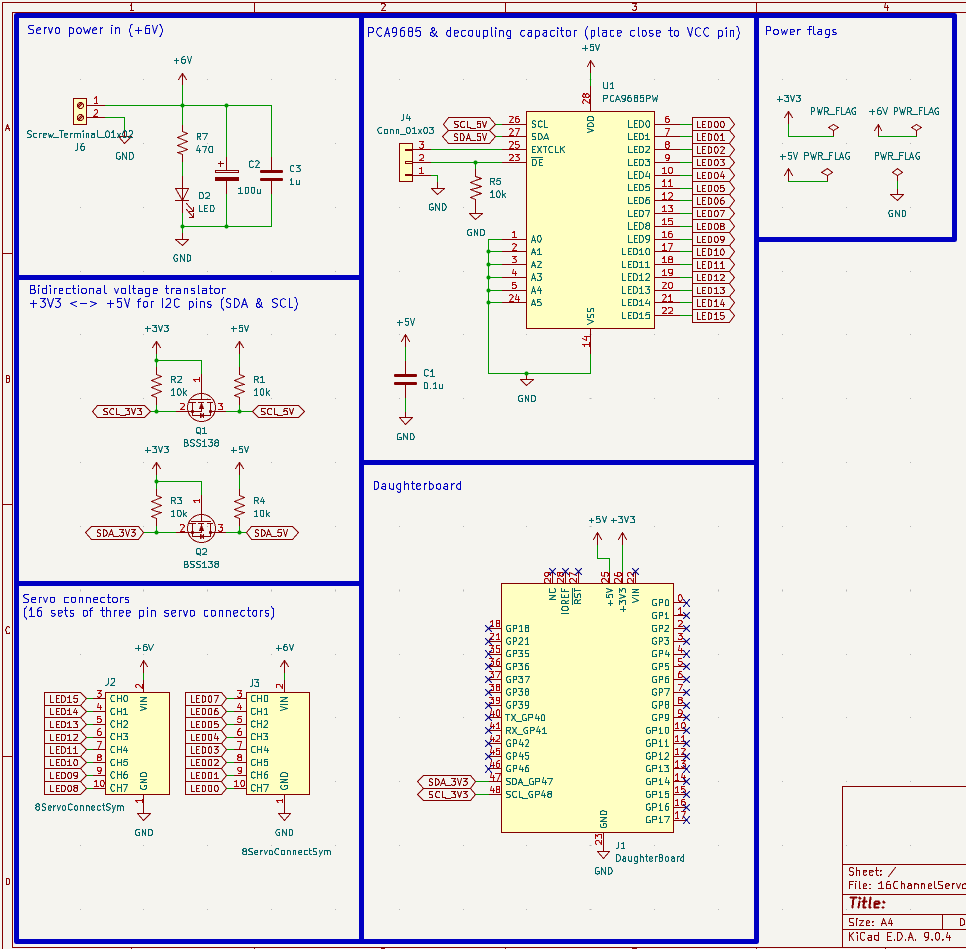Select the Q2 BSS138 MOSFET symbol

[x=201, y=529]
